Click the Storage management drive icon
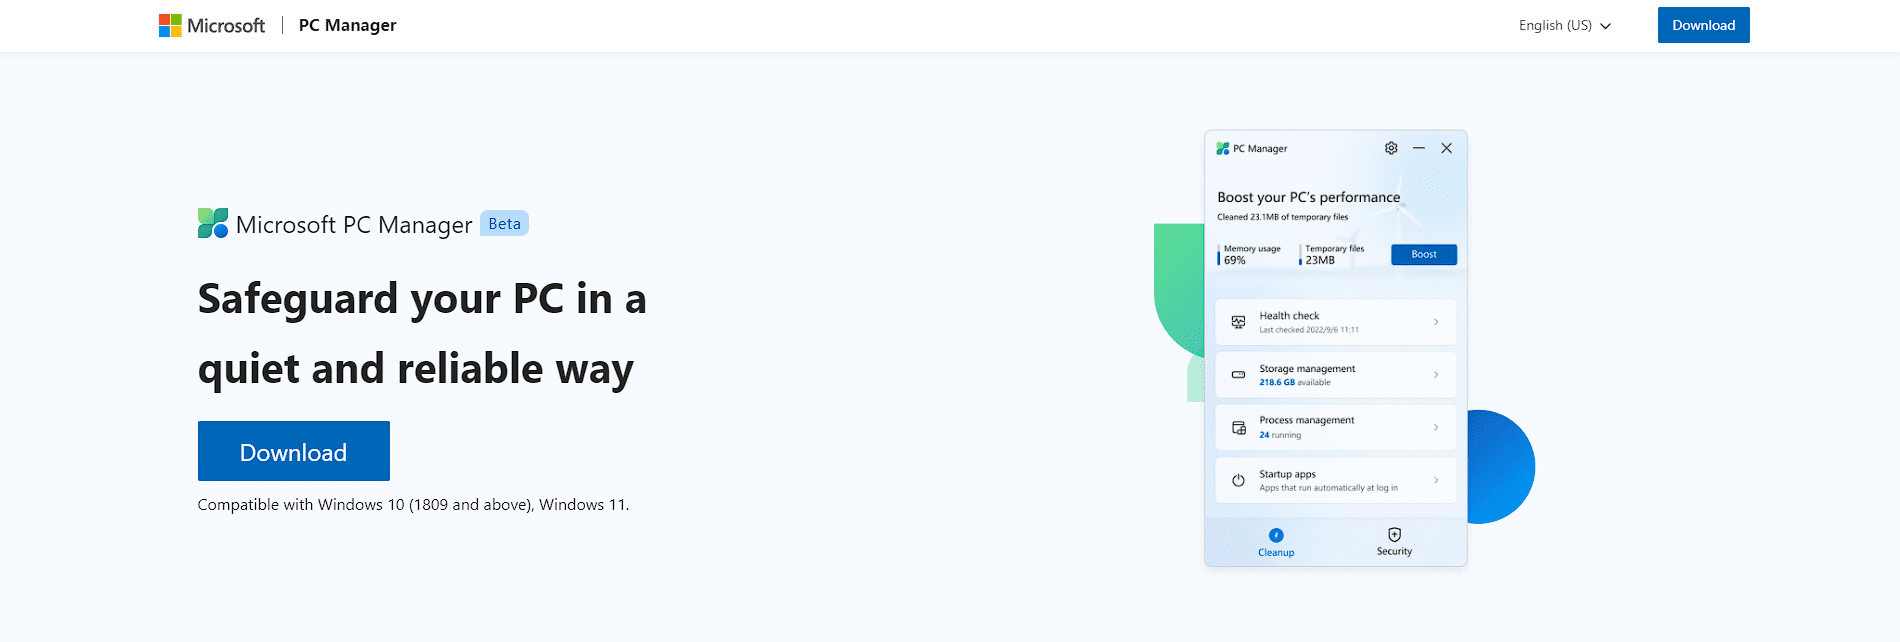The height and width of the screenshot is (642, 1900). [x=1238, y=375]
